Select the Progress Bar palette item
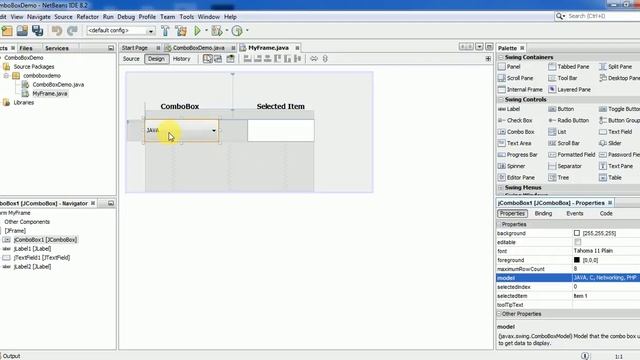This screenshot has height=360, width=640. (518, 155)
